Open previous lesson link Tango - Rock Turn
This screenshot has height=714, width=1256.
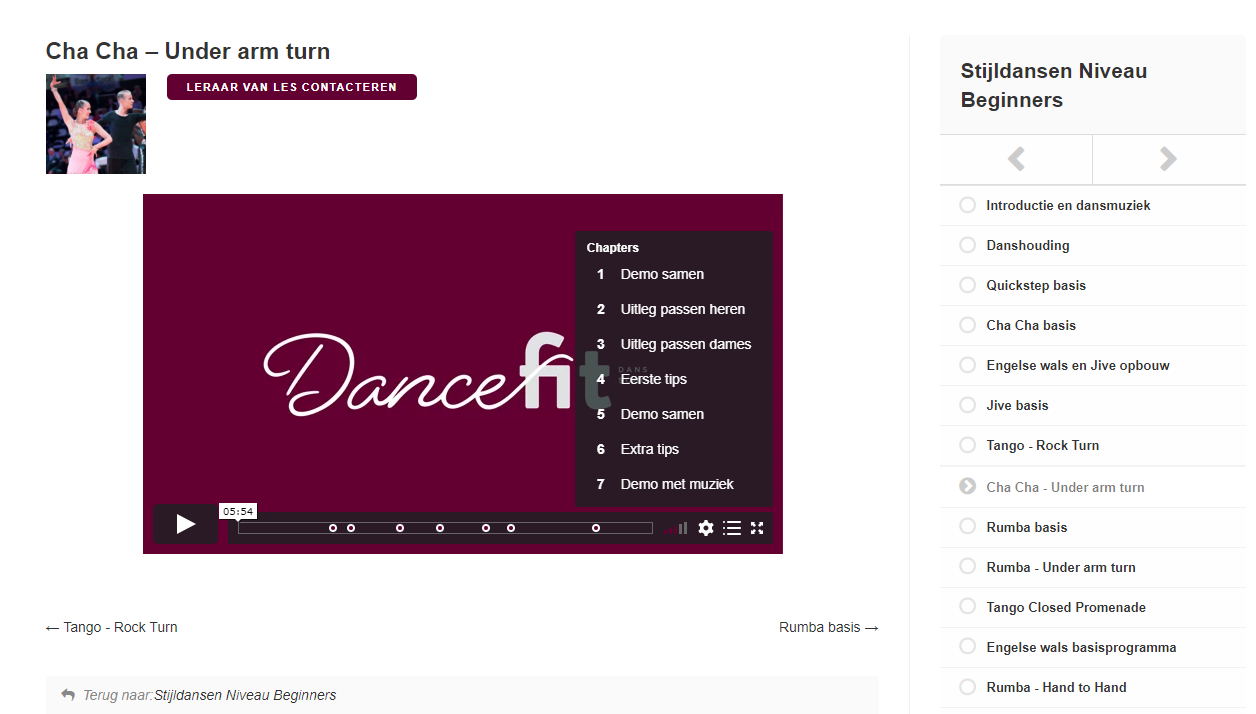point(112,627)
